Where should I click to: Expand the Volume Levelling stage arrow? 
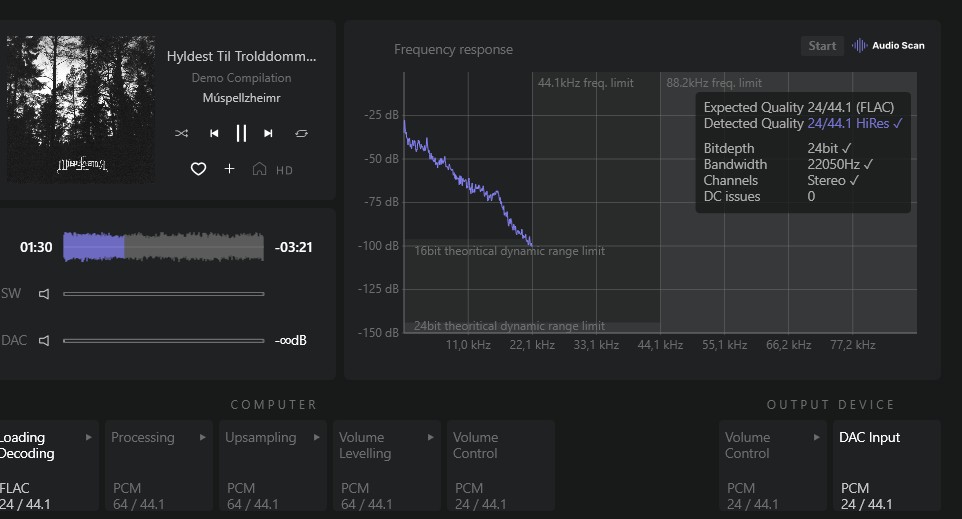tap(431, 437)
